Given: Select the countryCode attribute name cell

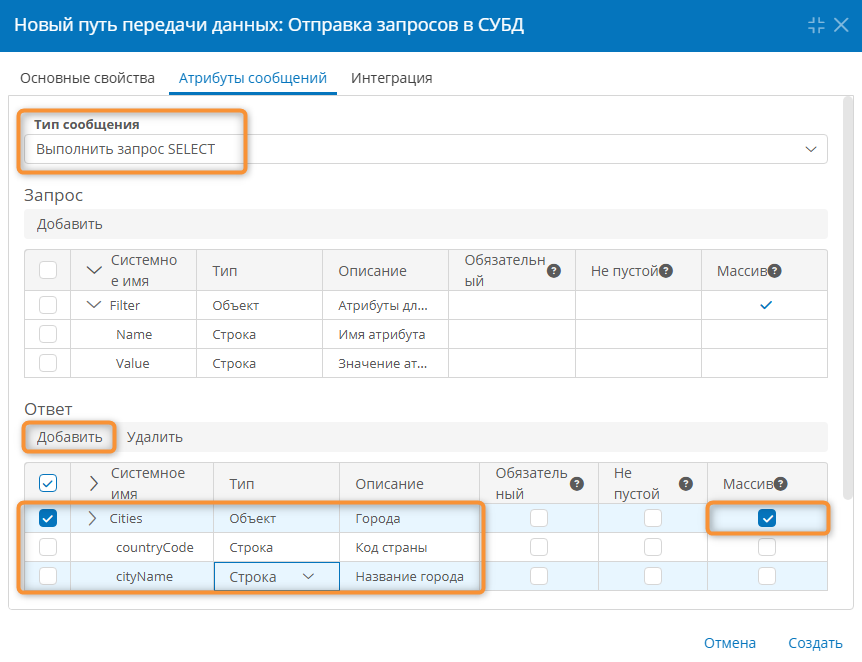Looking at the screenshot, I should pos(142,547).
